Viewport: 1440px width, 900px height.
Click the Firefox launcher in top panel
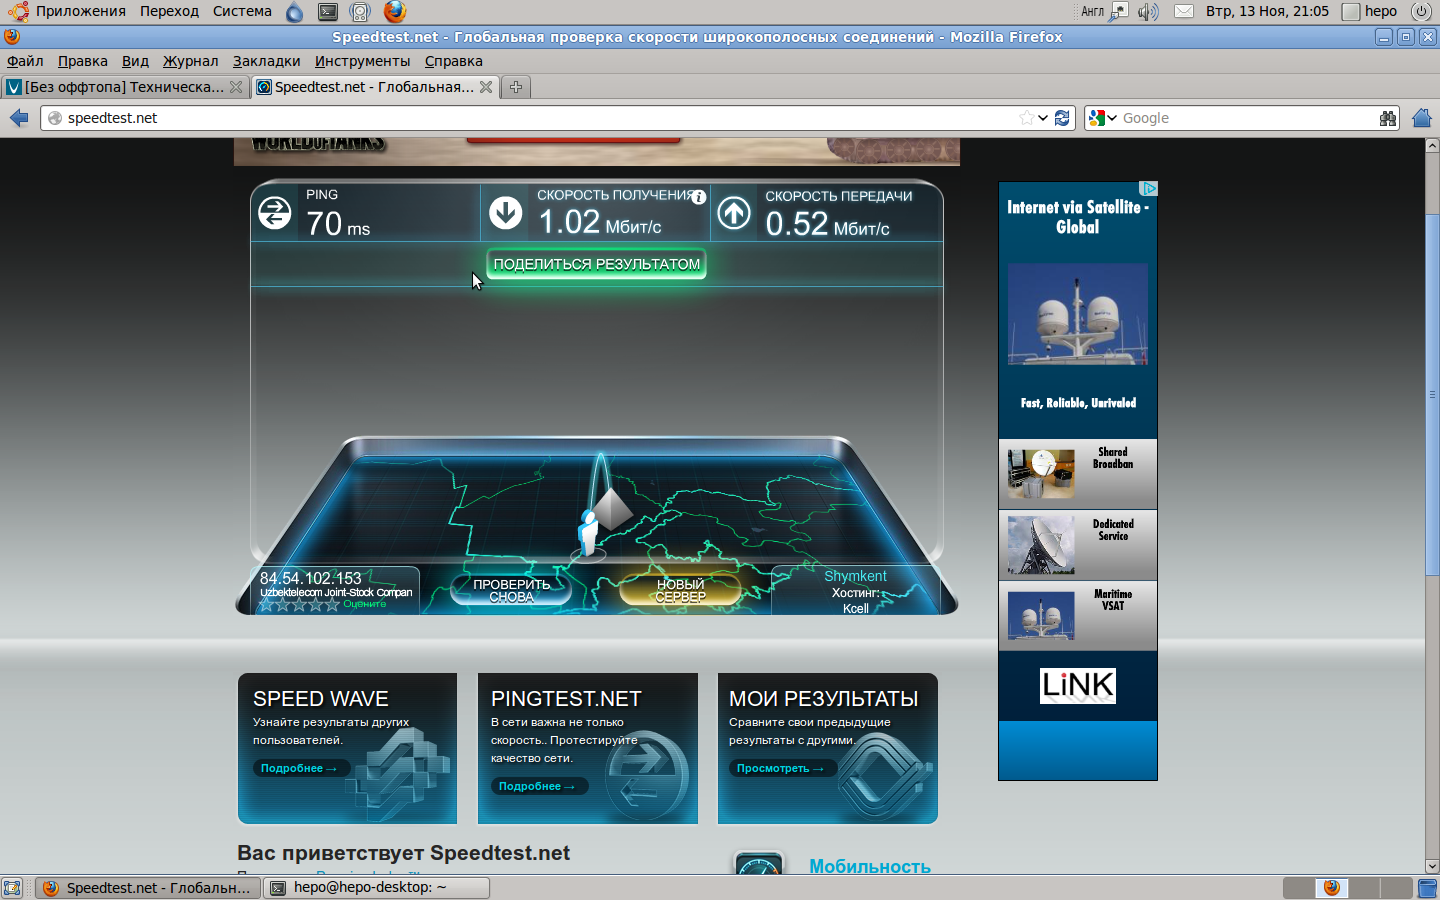pyautogui.click(x=395, y=11)
